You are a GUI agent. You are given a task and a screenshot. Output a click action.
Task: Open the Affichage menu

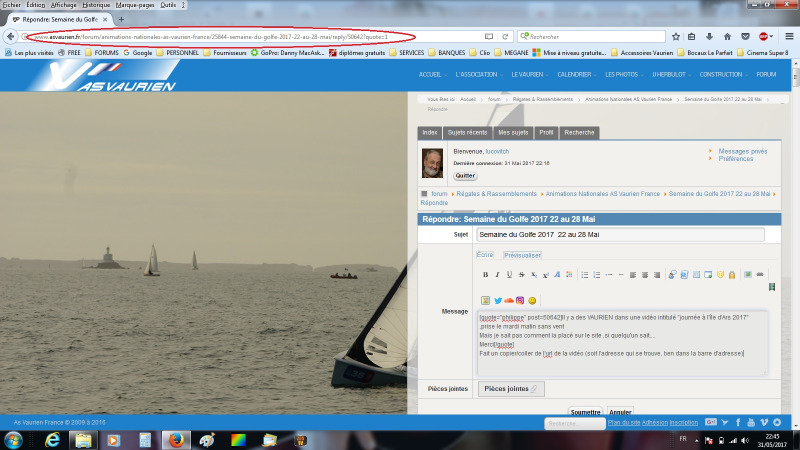coord(63,5)
